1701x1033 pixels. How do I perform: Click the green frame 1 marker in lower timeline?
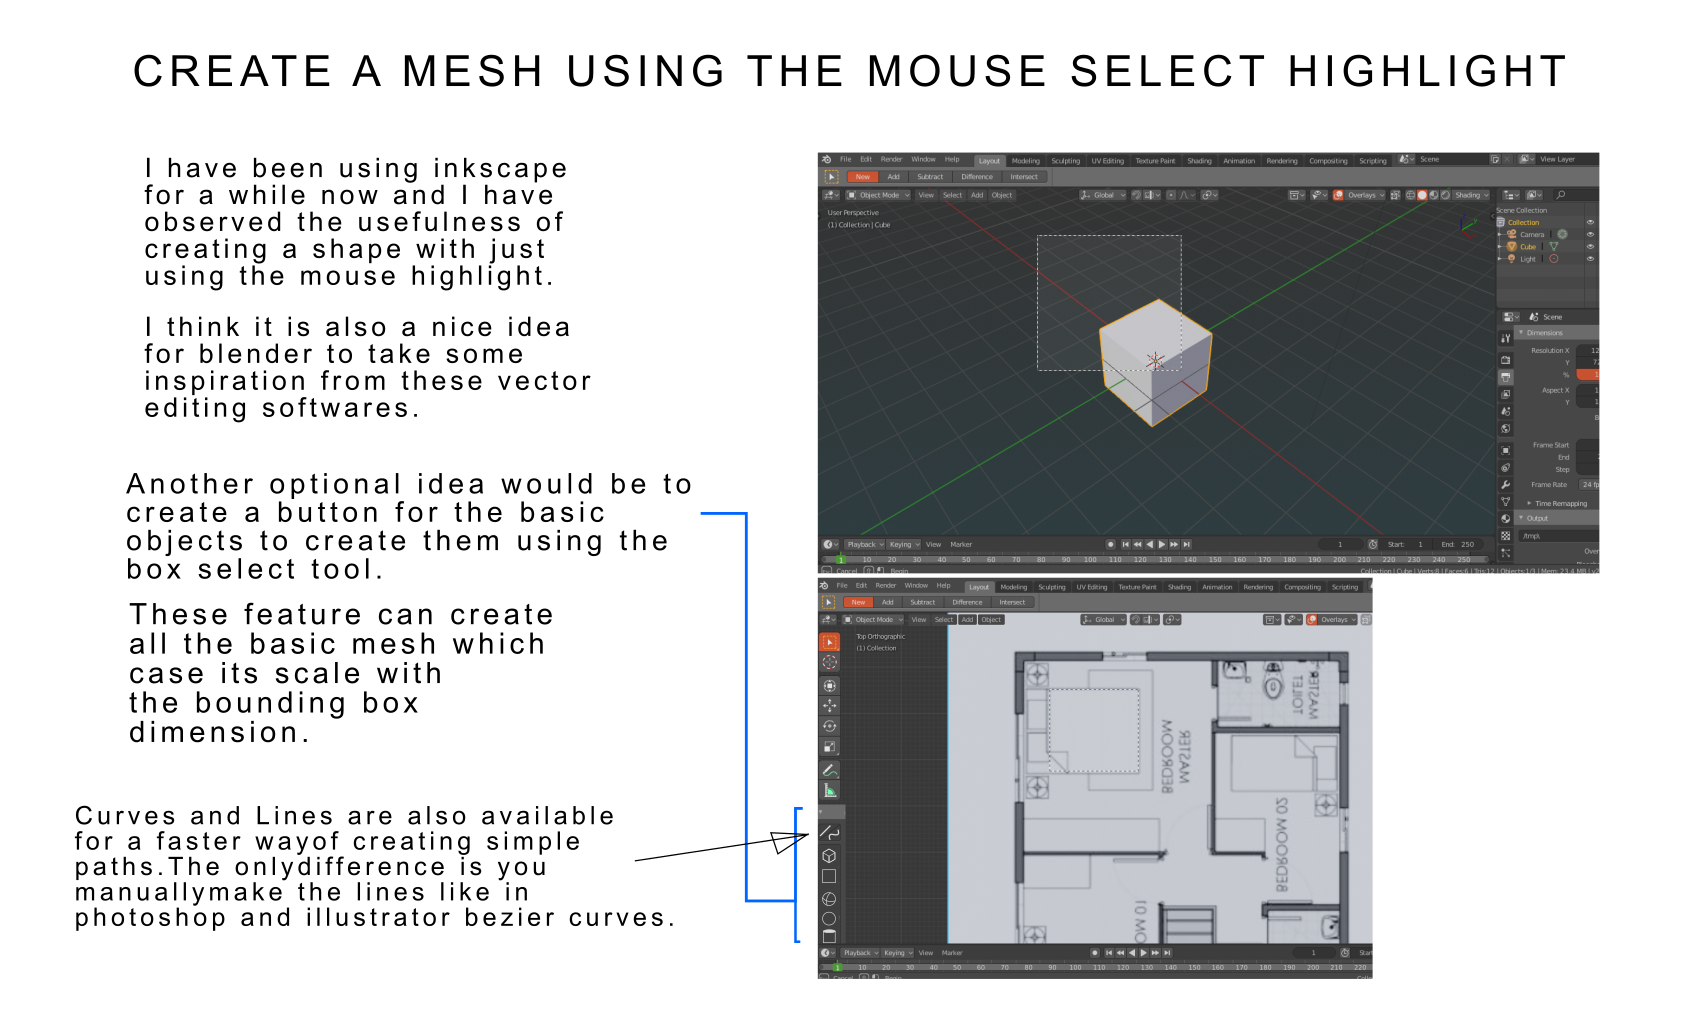click(x=839, y=967)
